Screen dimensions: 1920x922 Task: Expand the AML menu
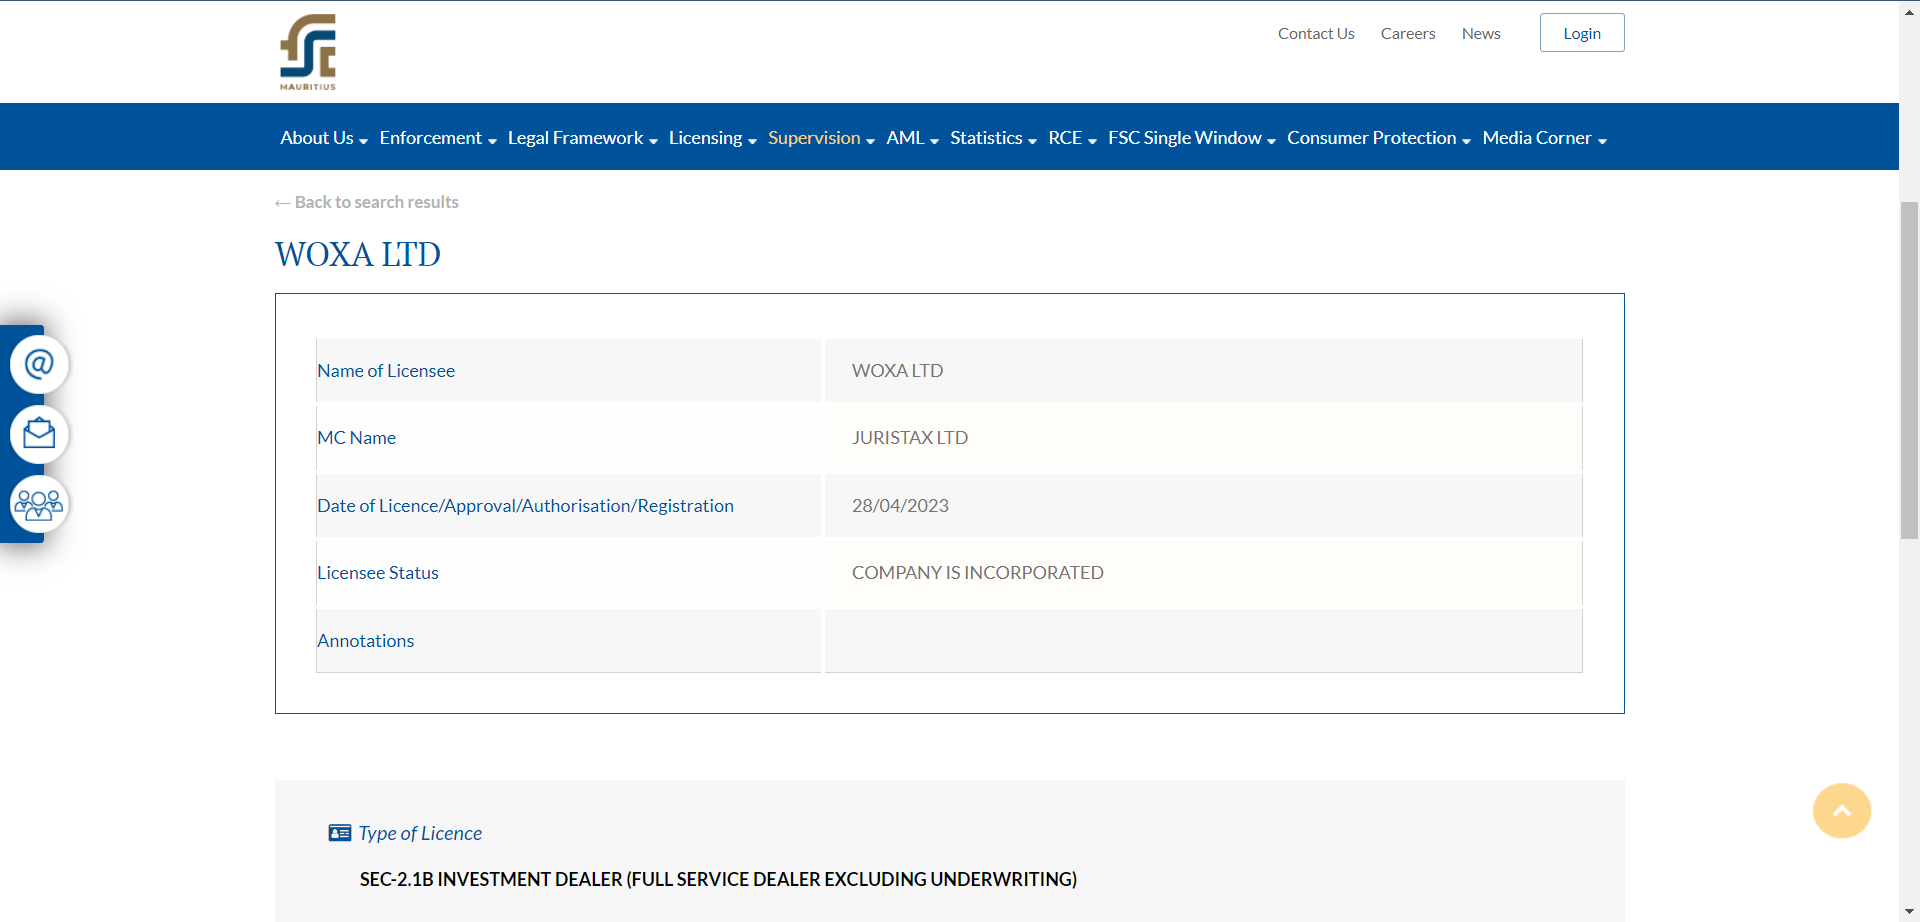(x=913, y=138)
